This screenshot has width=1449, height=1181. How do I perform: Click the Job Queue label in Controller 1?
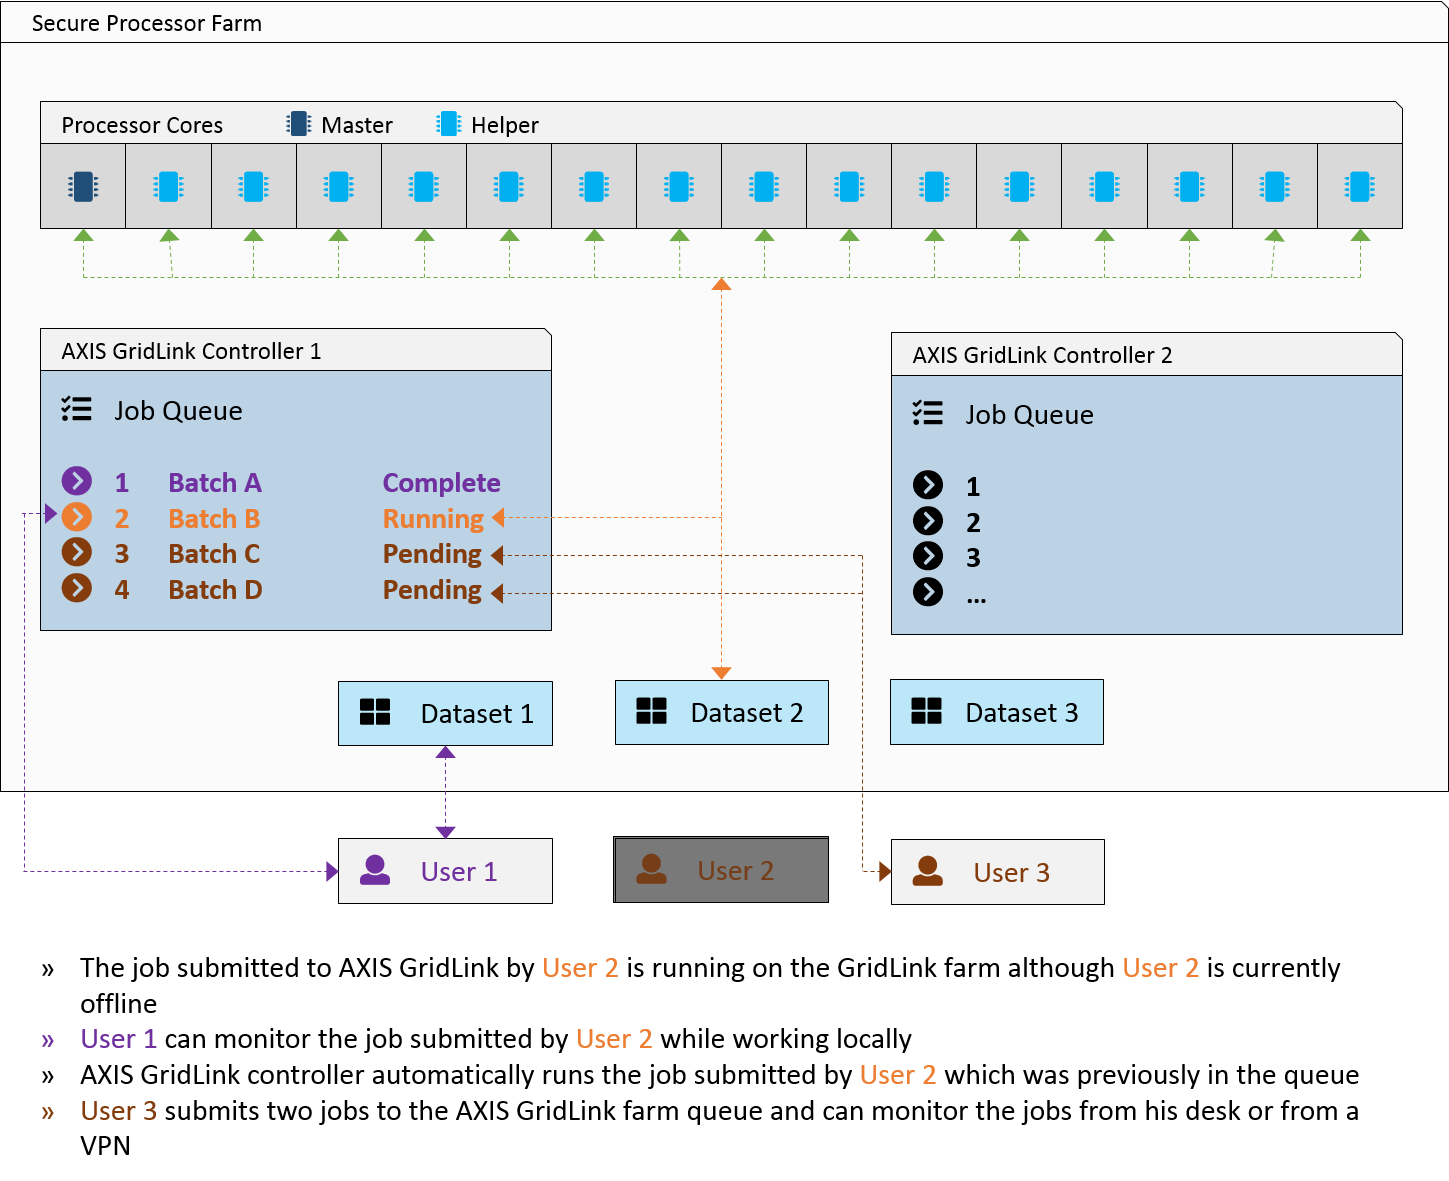[x=178, y=411]
